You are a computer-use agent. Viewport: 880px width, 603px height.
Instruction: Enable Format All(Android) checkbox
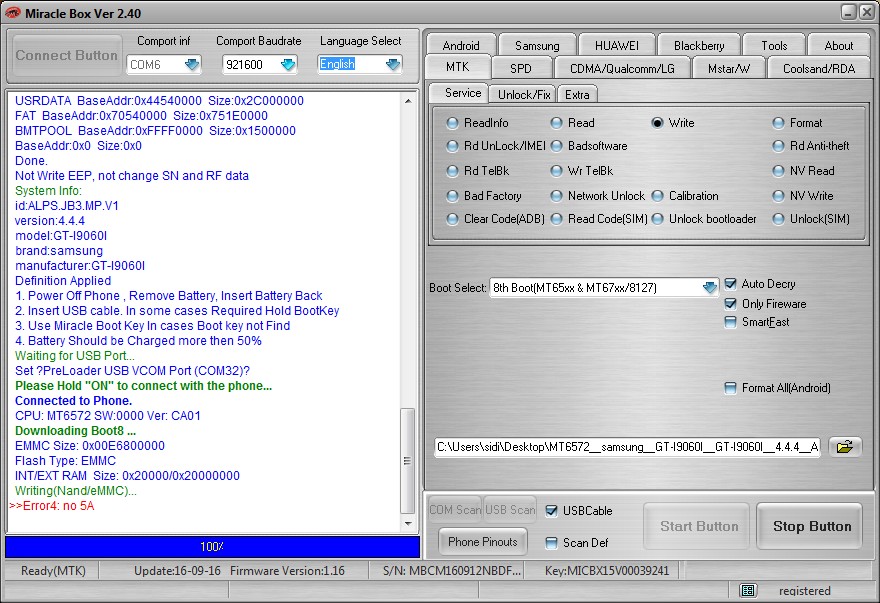tap(730, 388)
